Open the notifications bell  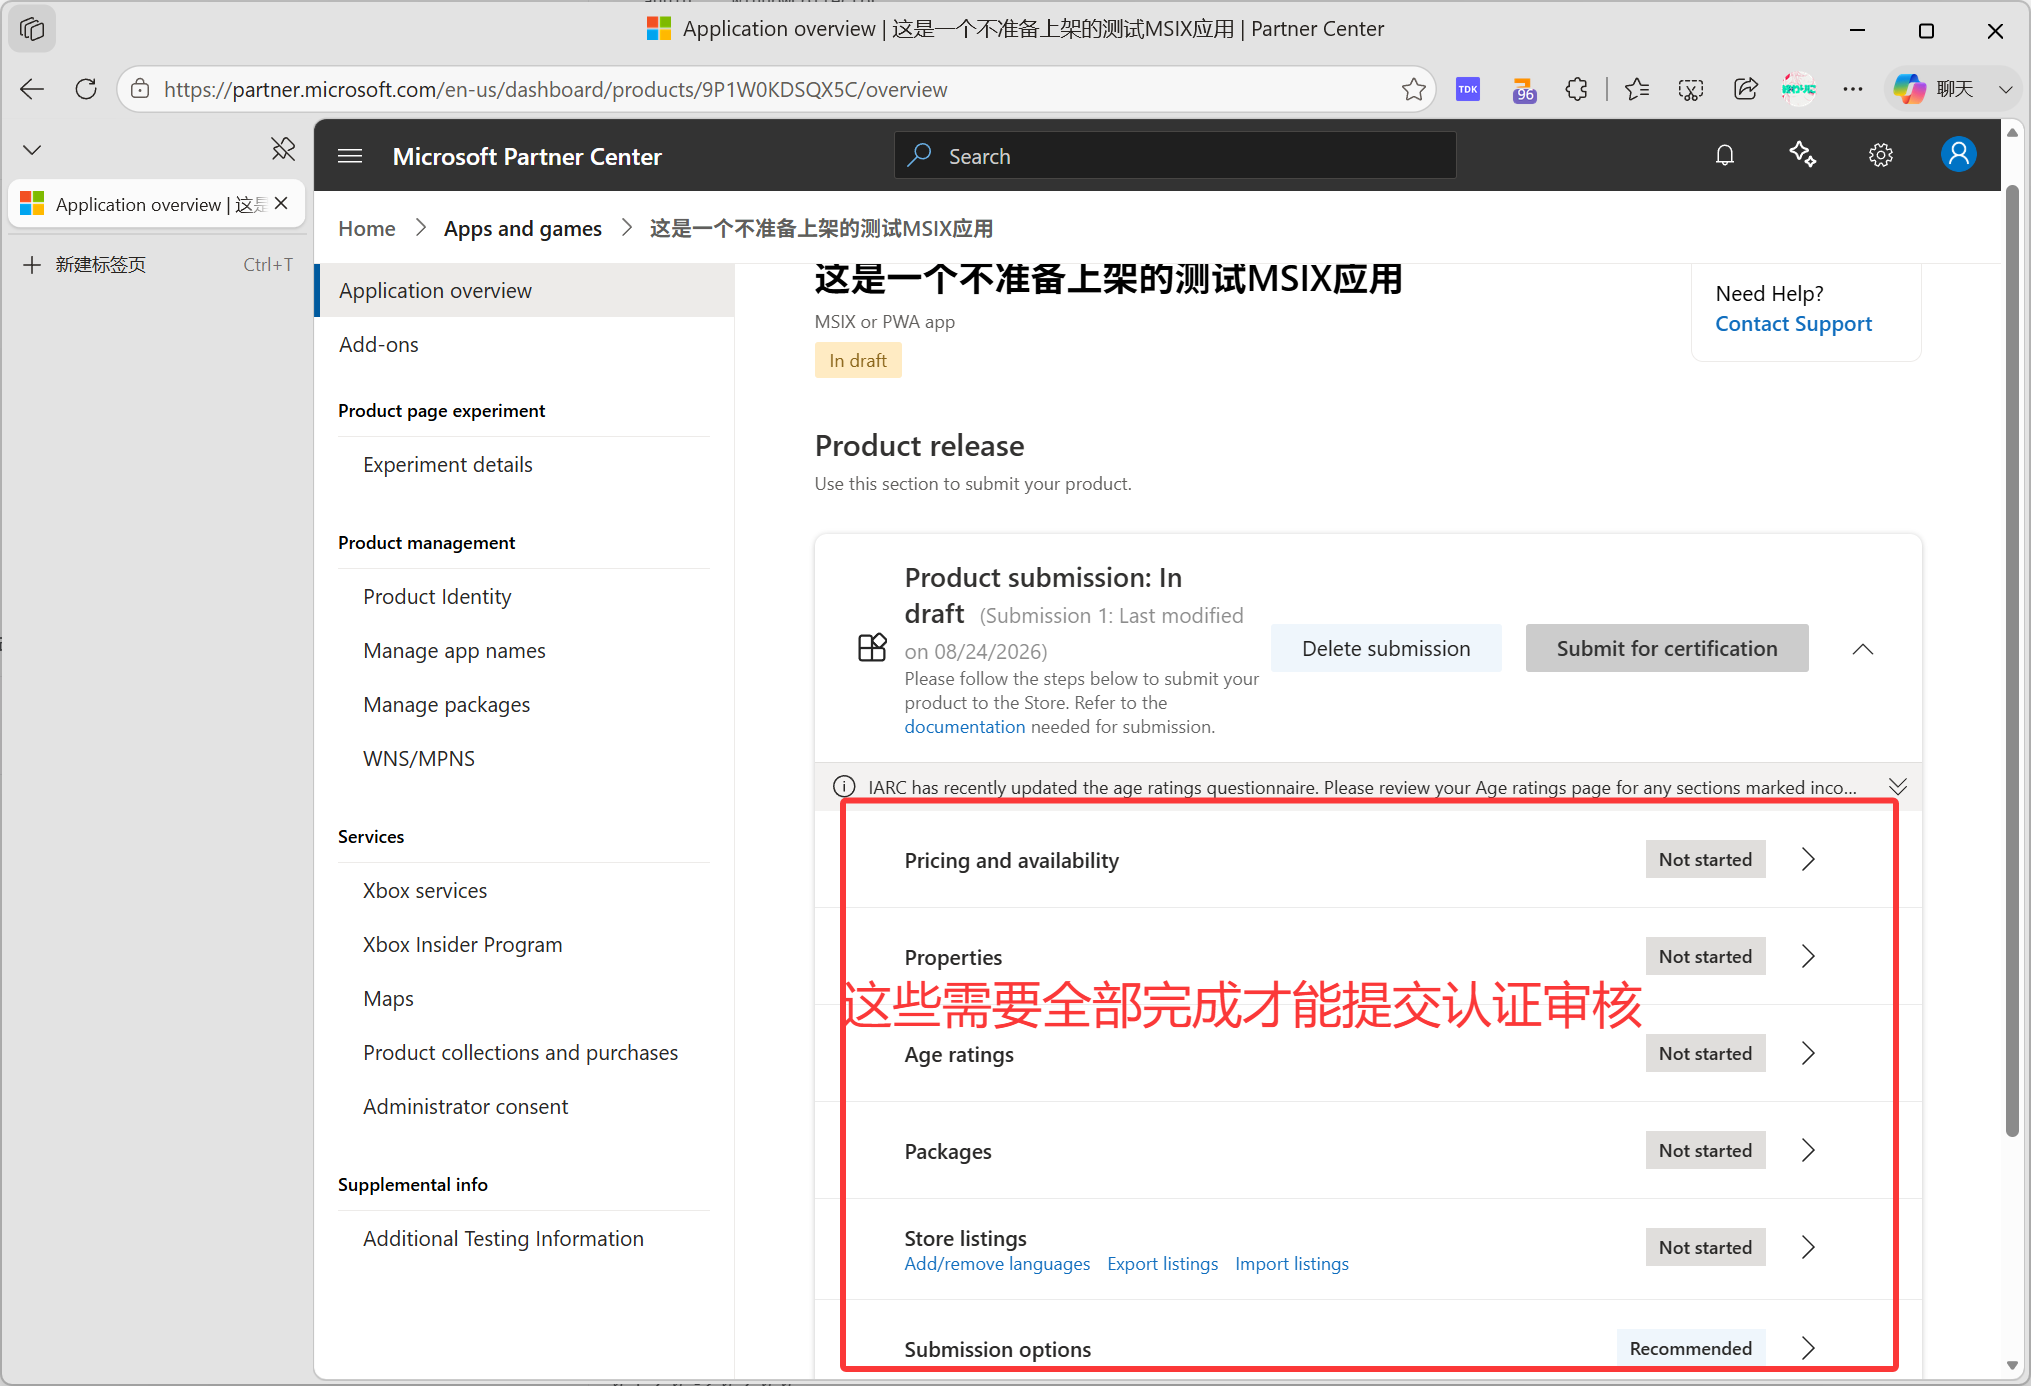[x=1725, y=155]
